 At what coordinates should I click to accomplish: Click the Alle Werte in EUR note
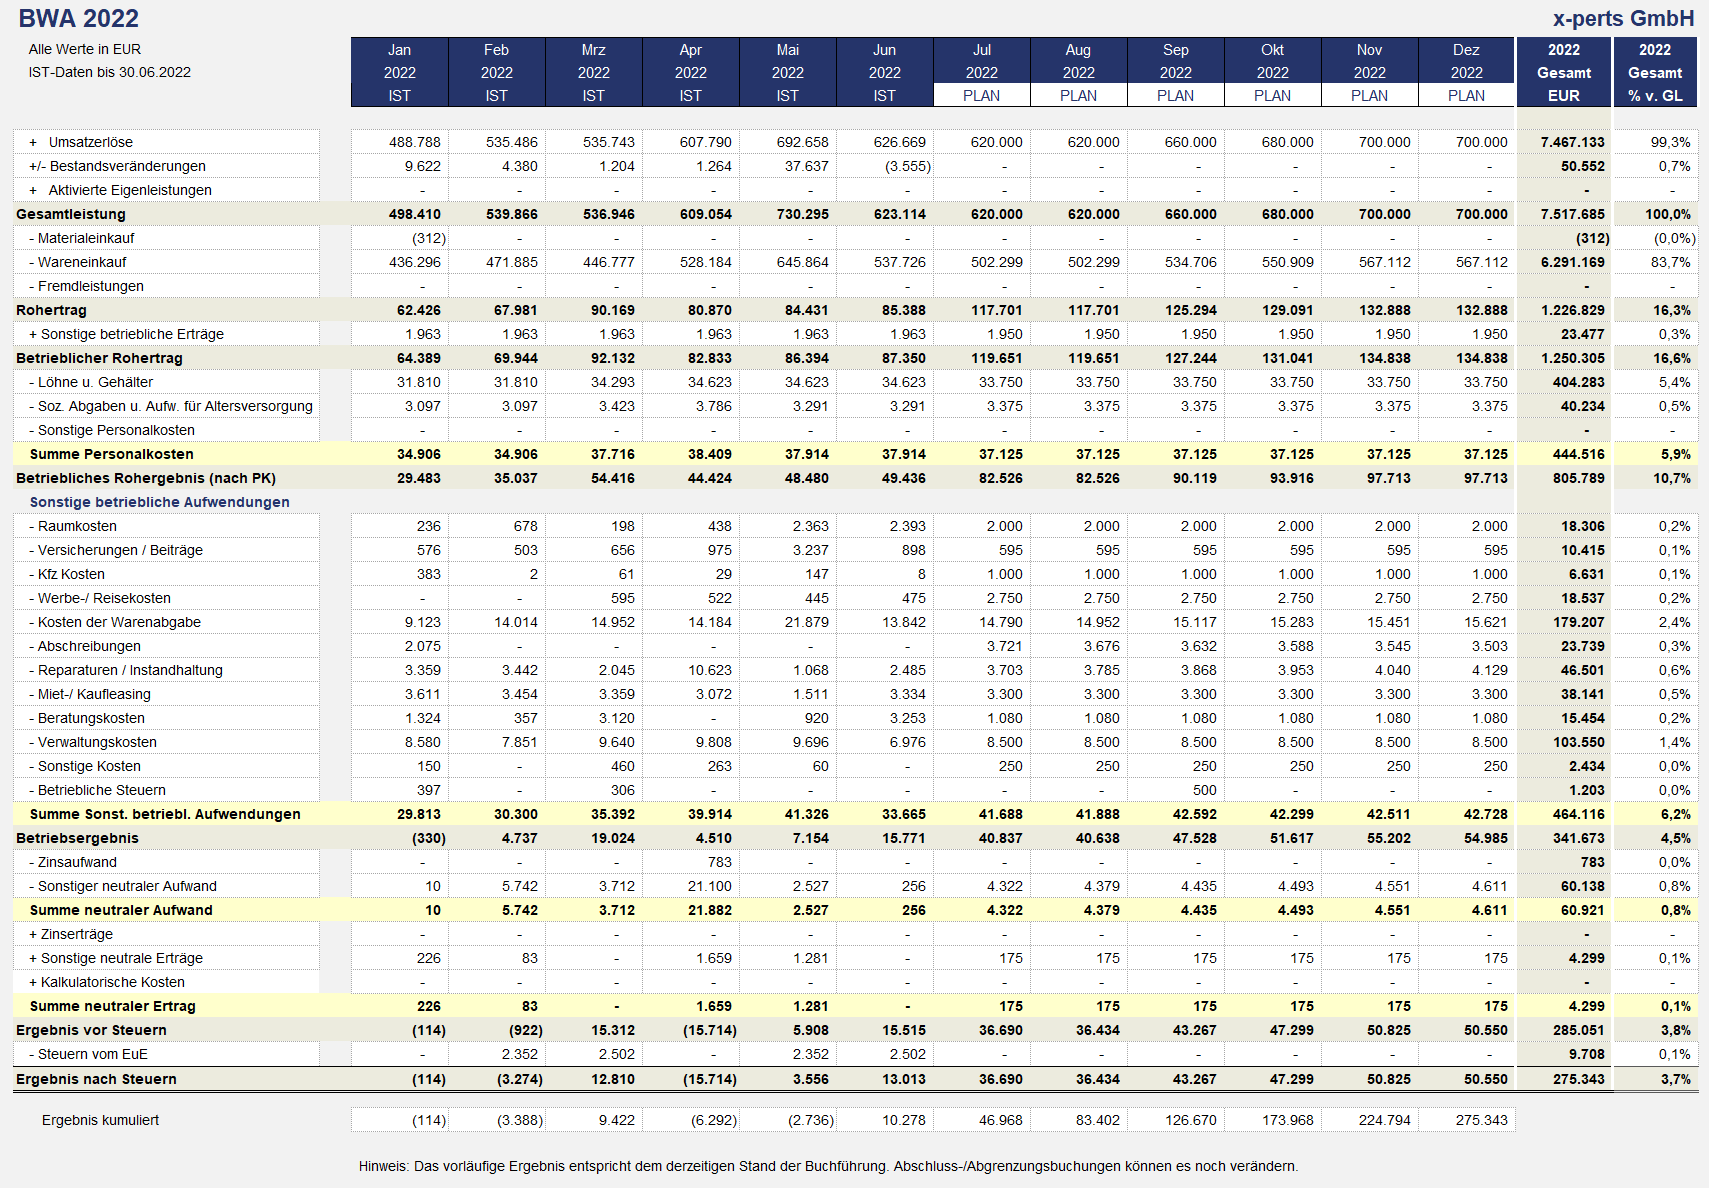(x=85, y=49)
